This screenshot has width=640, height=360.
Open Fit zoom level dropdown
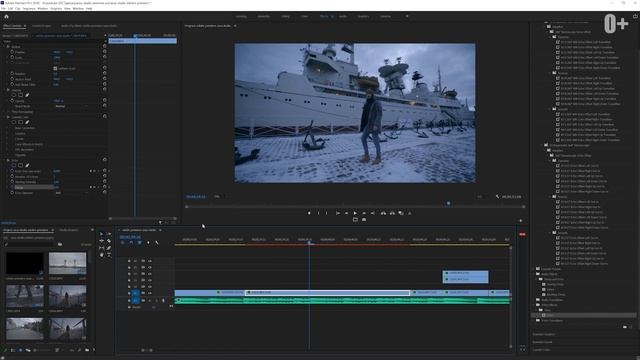point(218,197)
